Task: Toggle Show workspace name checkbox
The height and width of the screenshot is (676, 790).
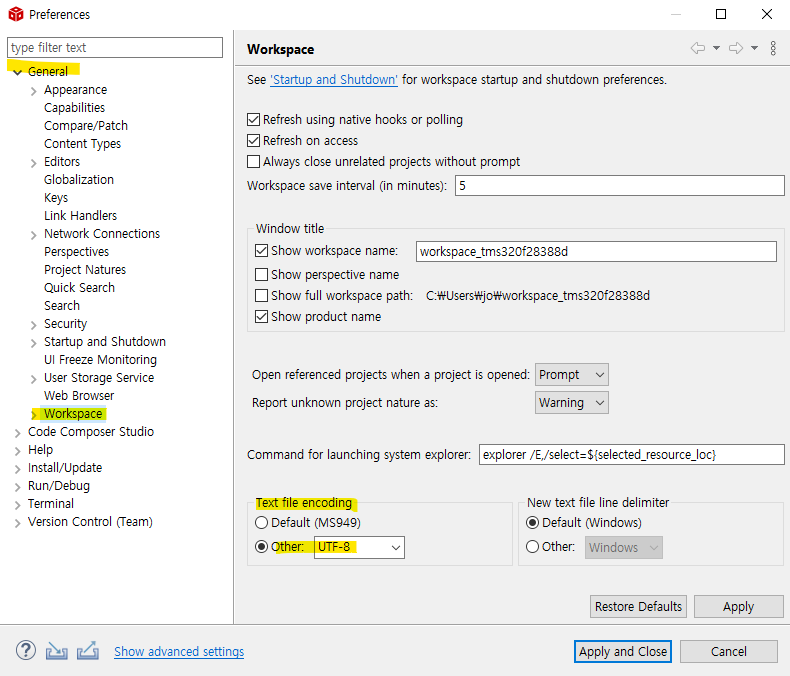Action: [261, 250]
